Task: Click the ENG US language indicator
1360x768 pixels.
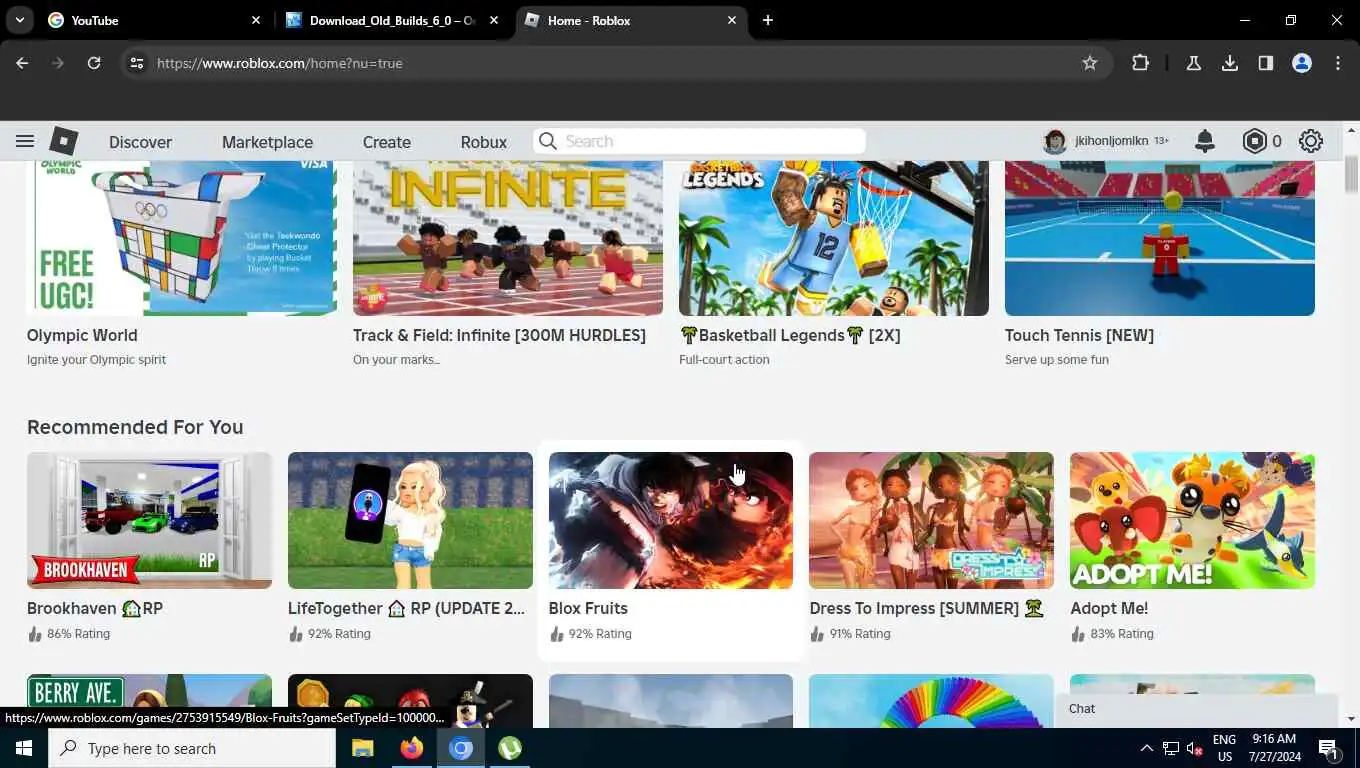Action: tap(1225, 748)
